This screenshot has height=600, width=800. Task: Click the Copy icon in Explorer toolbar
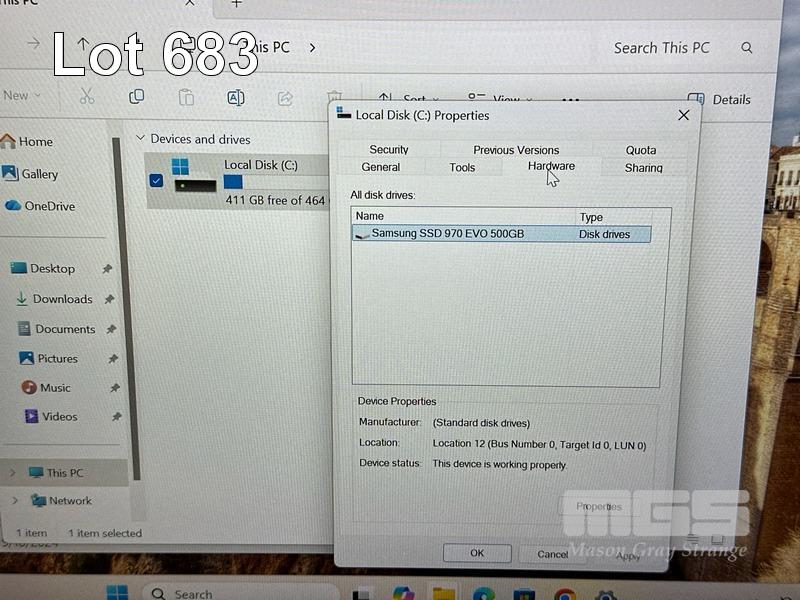coord(136,97)
